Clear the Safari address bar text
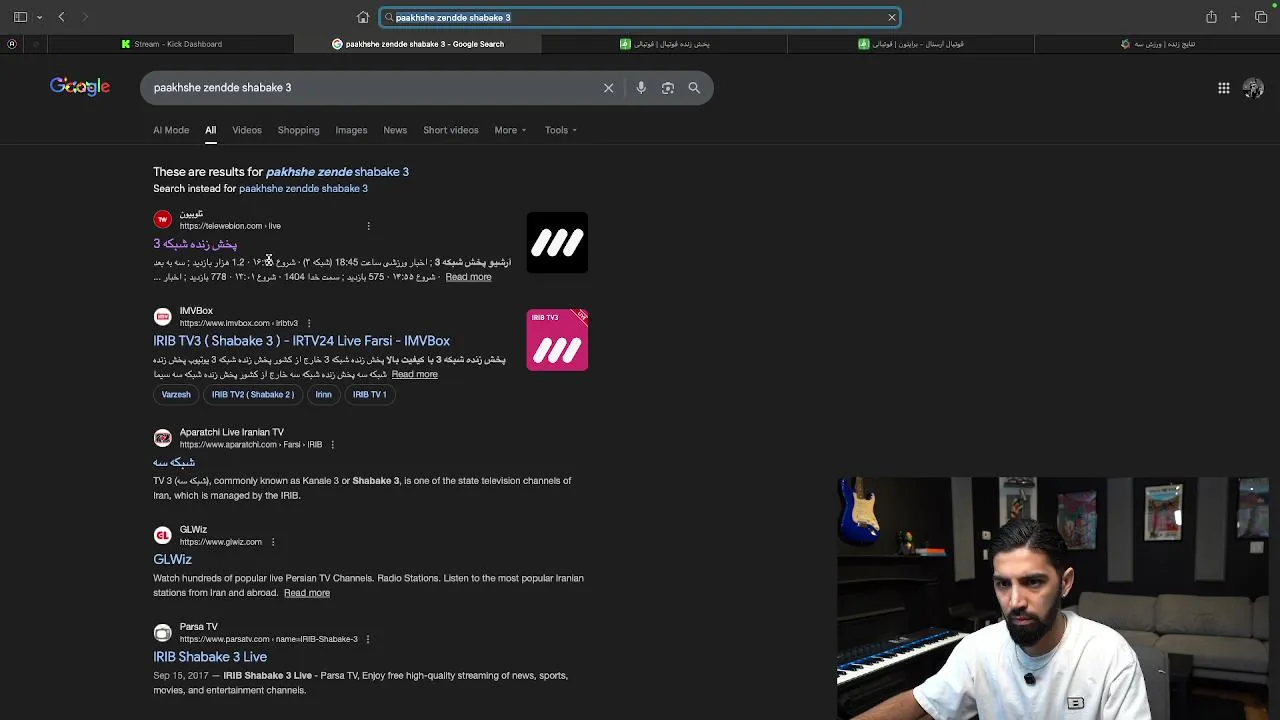Image resolution: width=1280 pixels, height=720 pixels. pos(892,17)
